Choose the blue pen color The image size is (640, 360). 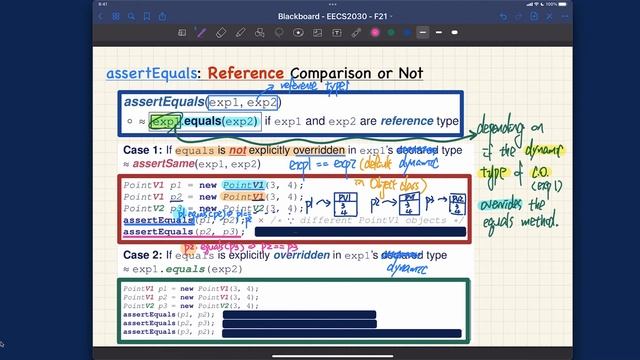coord(407,33)
